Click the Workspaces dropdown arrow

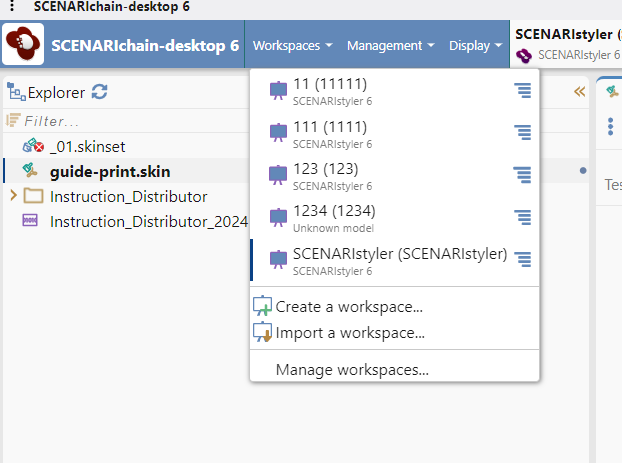329,46
